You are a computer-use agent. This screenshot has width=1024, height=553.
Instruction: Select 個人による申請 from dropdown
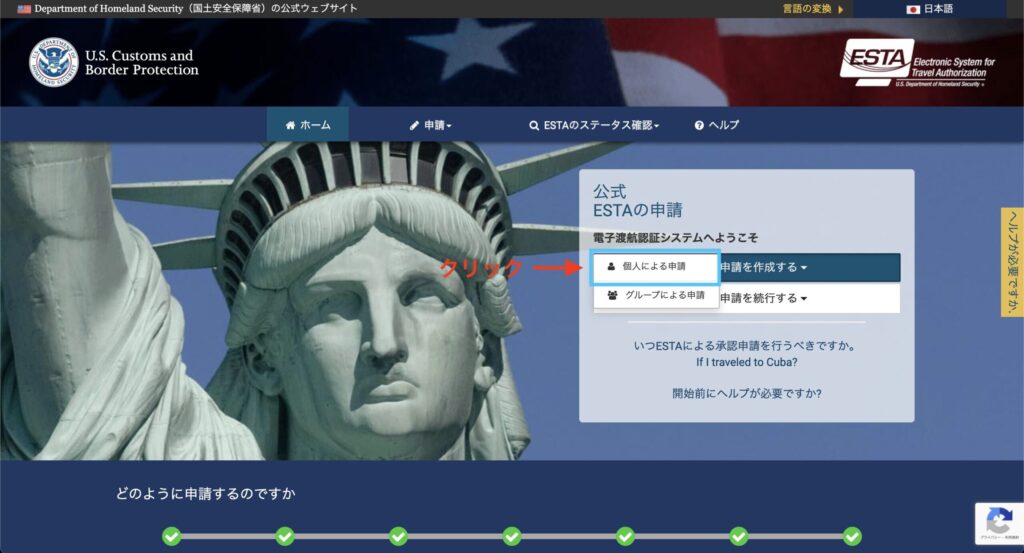655,267
